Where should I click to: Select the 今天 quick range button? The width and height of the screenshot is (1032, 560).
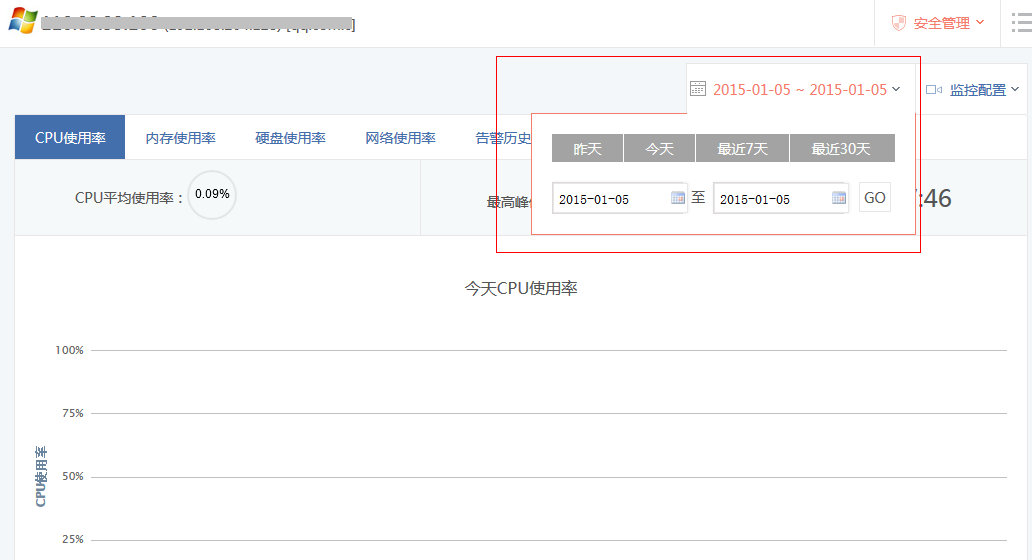(659, 149)
